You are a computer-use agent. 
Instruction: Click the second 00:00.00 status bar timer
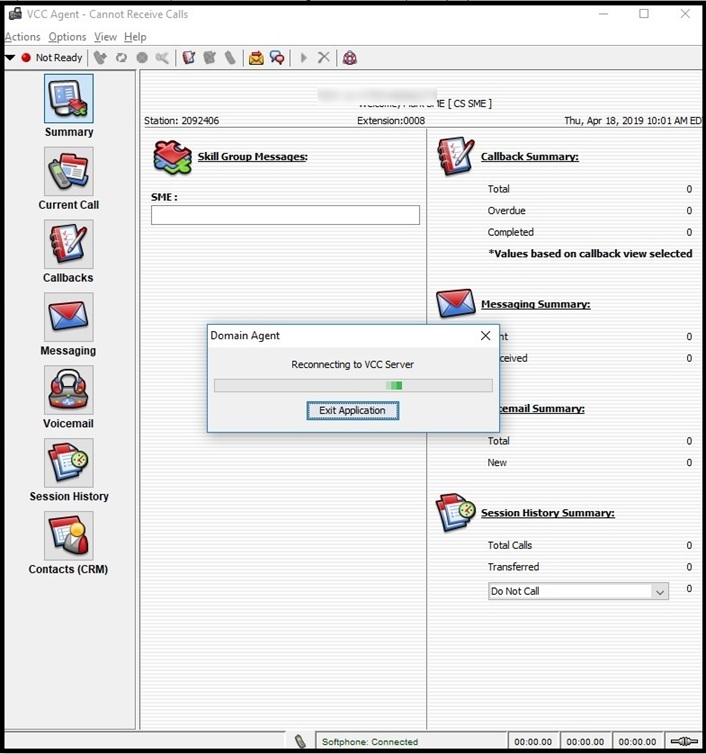pyautogui.click(x=585, y=742)
